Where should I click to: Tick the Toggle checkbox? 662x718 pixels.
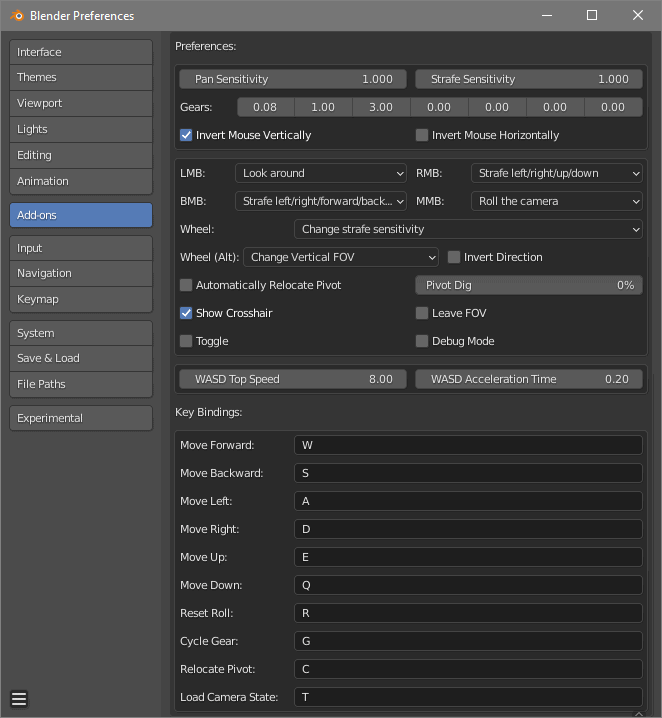click(x=186, y=341)
